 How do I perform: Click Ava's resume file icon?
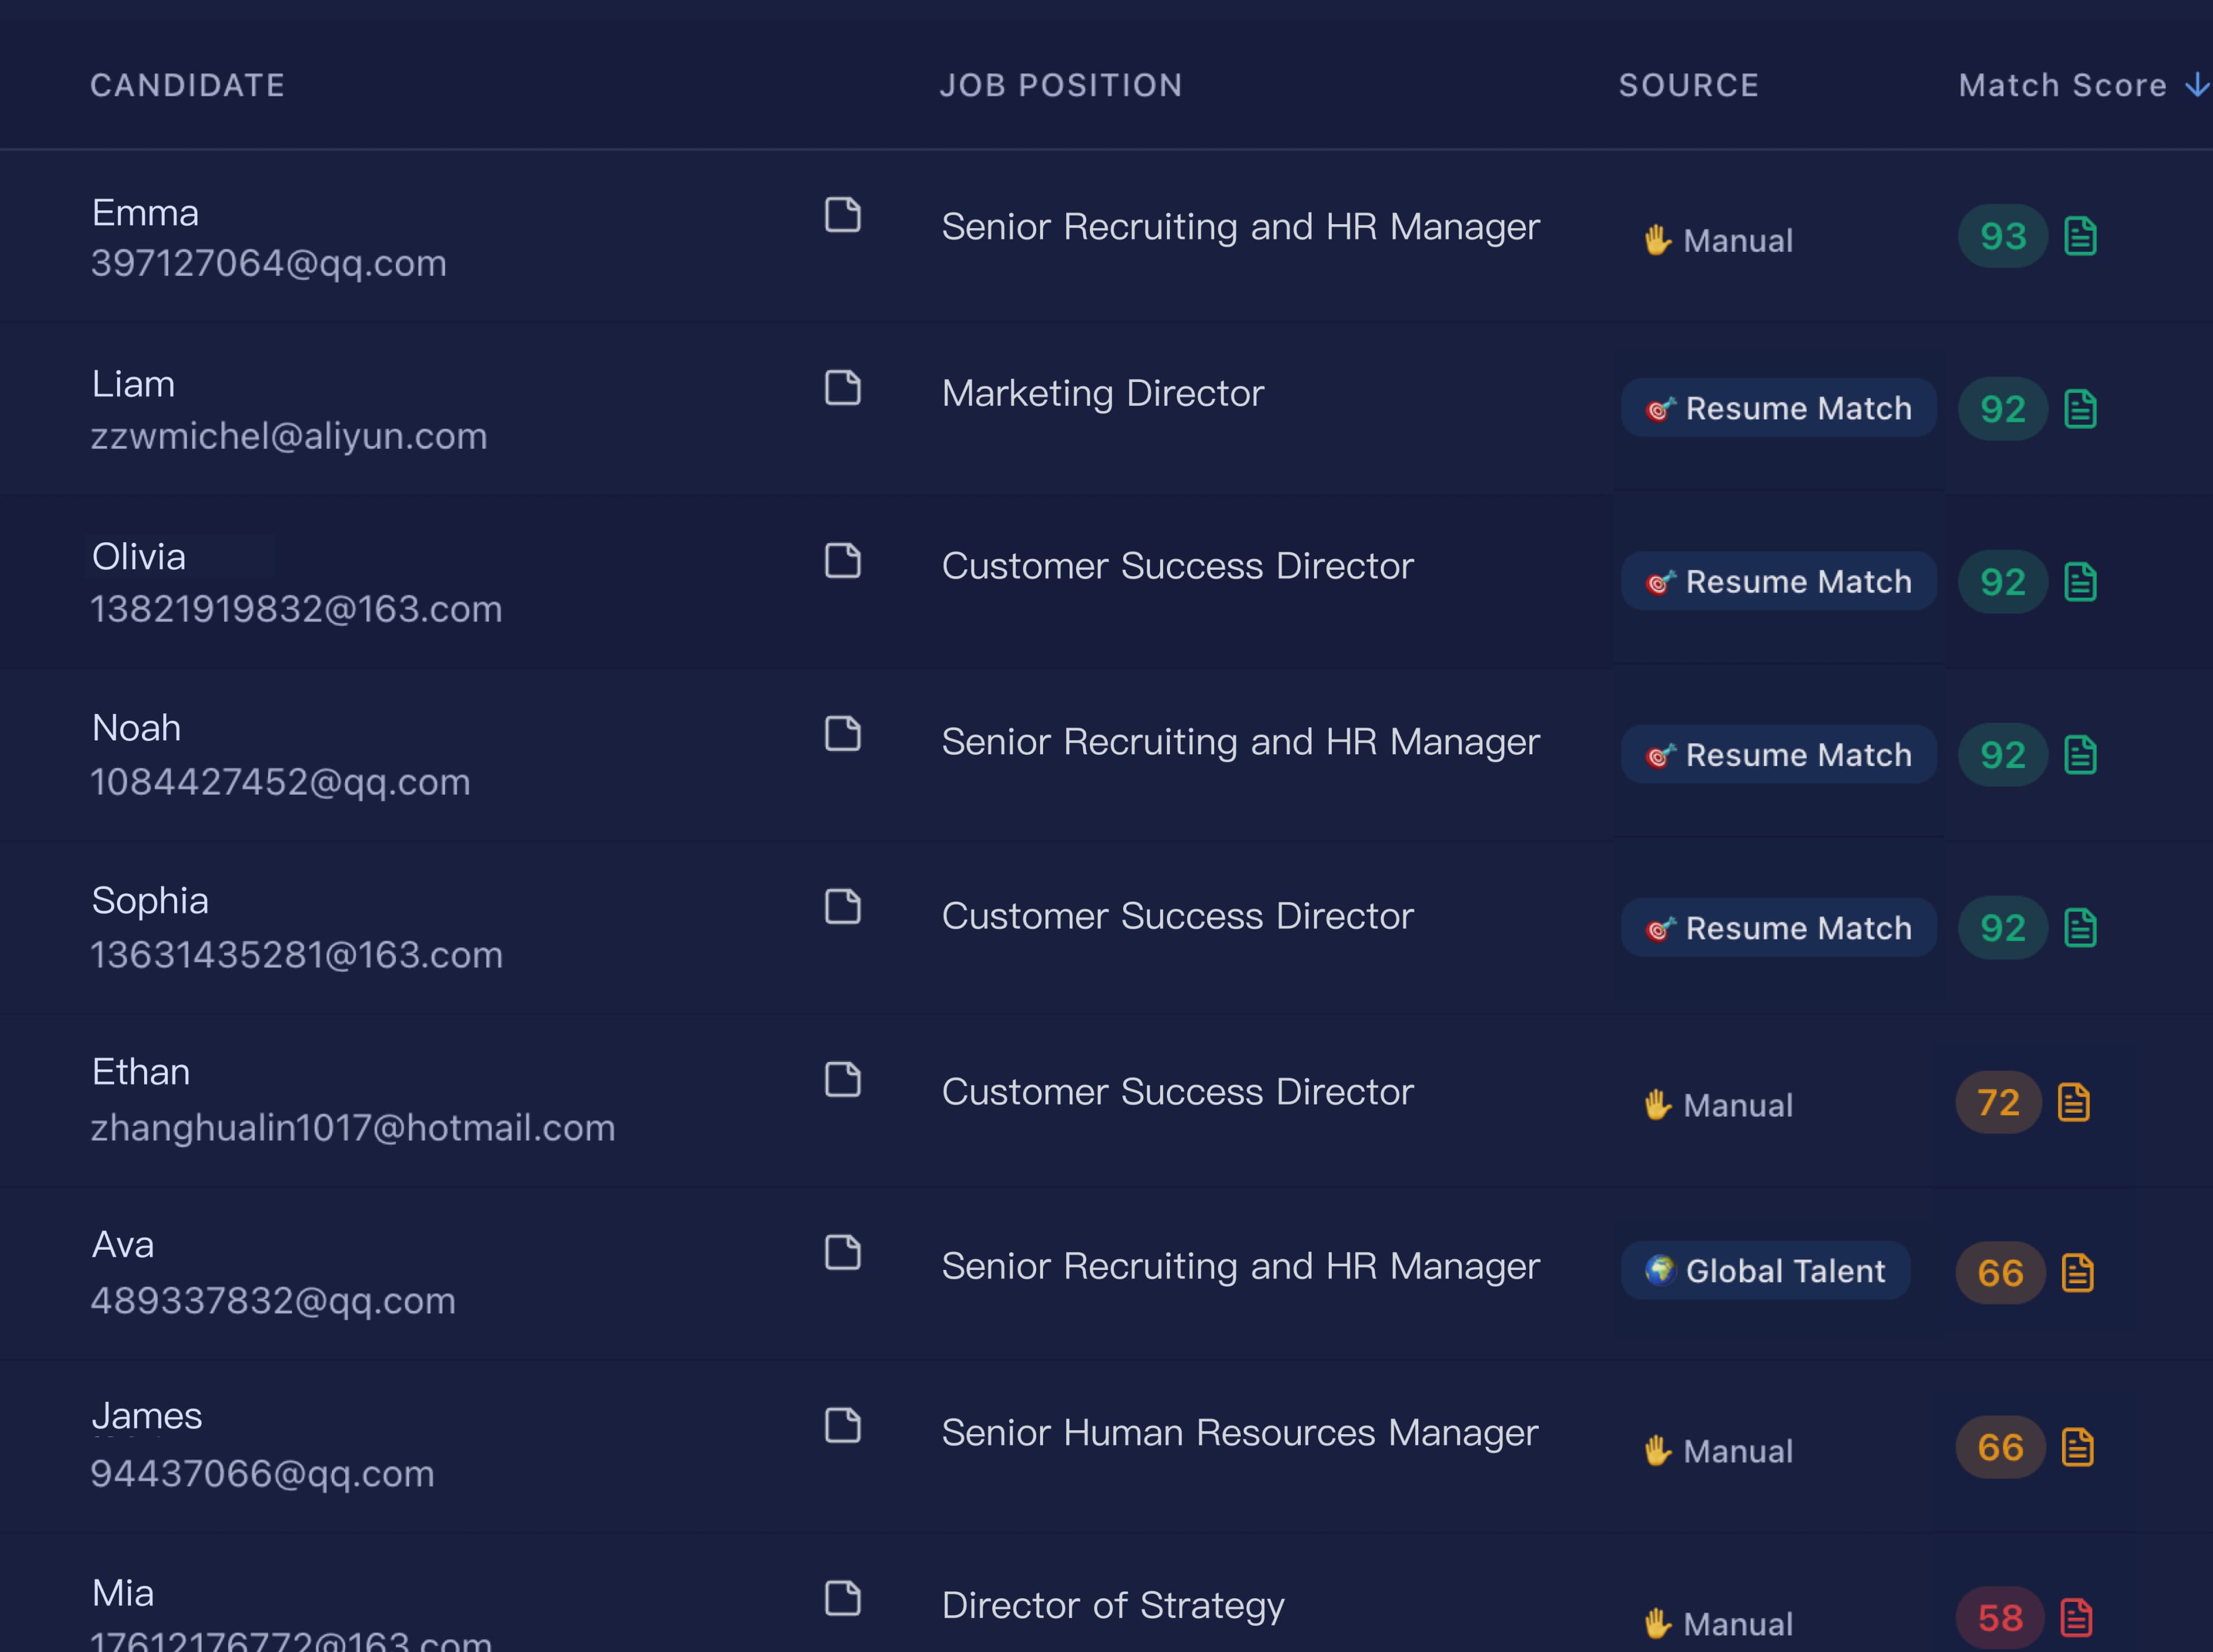pyautogui.click(x=842, y=1252)
